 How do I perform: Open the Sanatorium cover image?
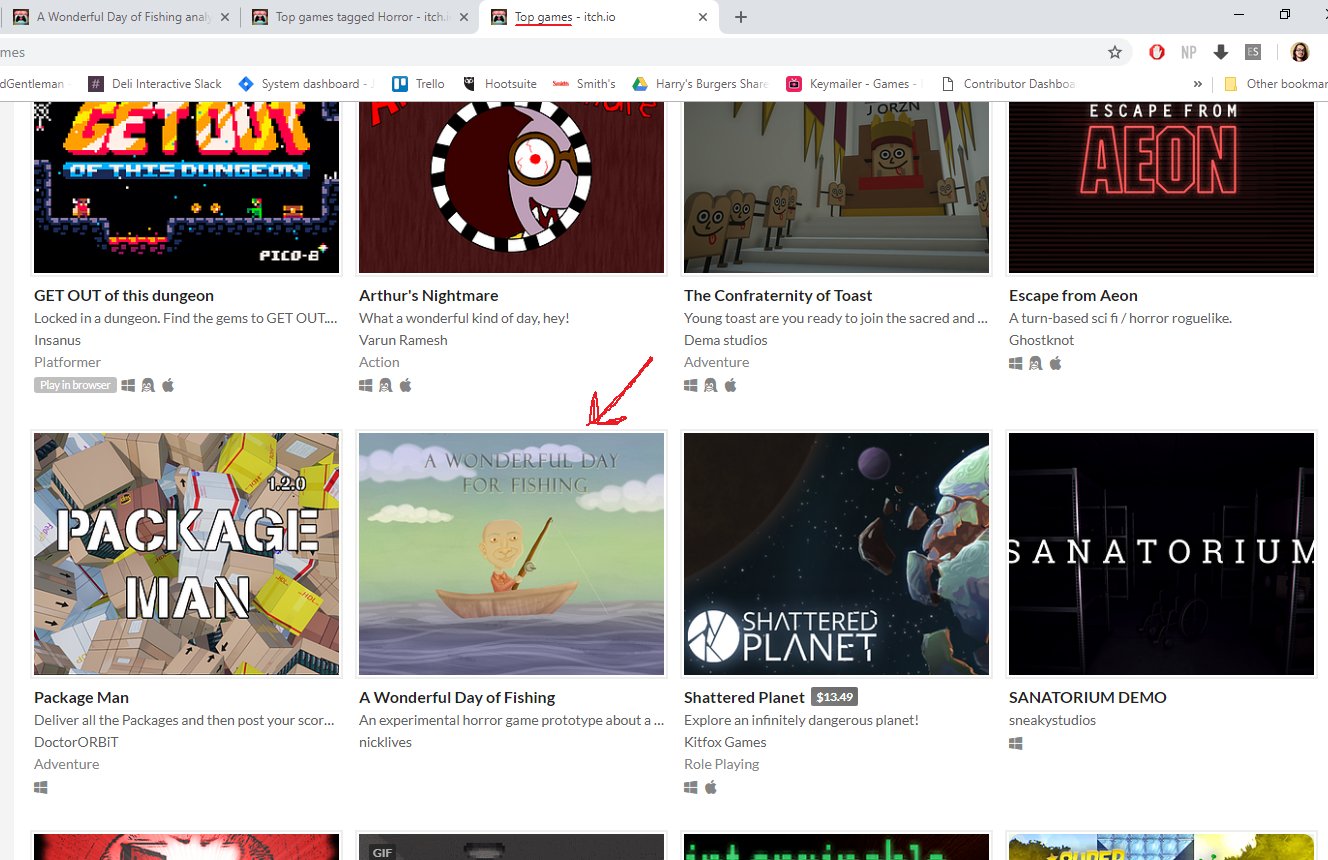pyautogui.click(x=1162, y=554)
